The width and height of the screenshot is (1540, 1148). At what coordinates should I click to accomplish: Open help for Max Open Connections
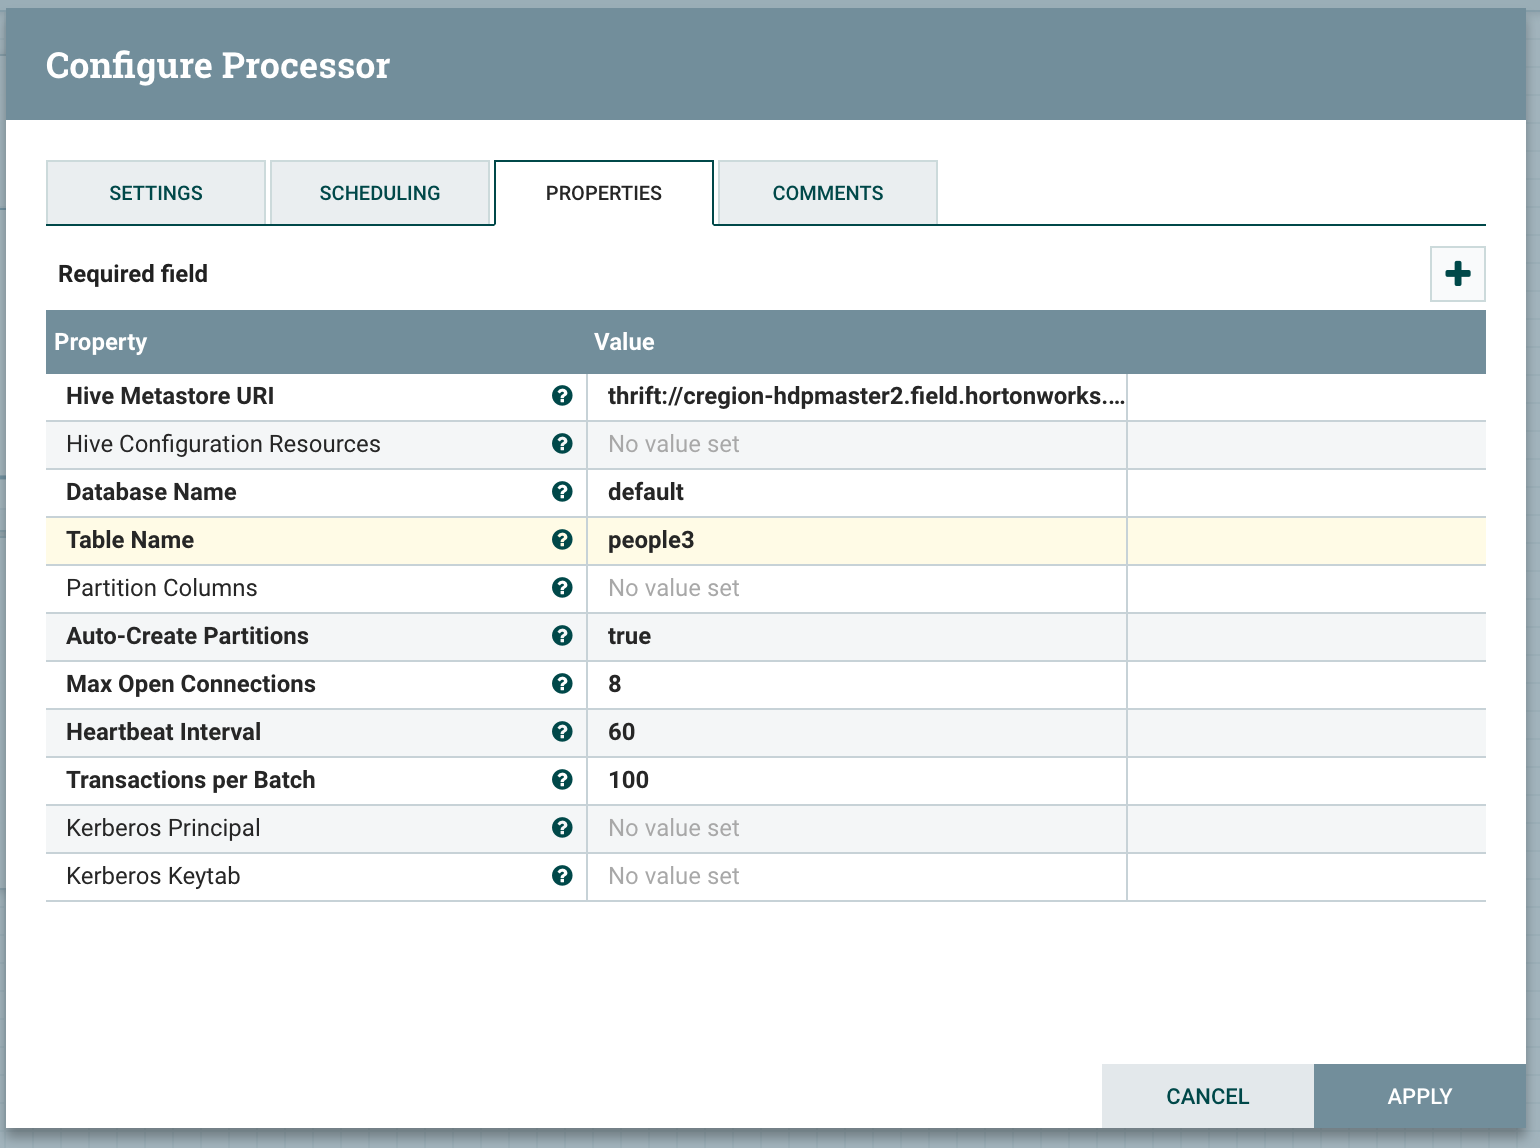pos(562,684)
